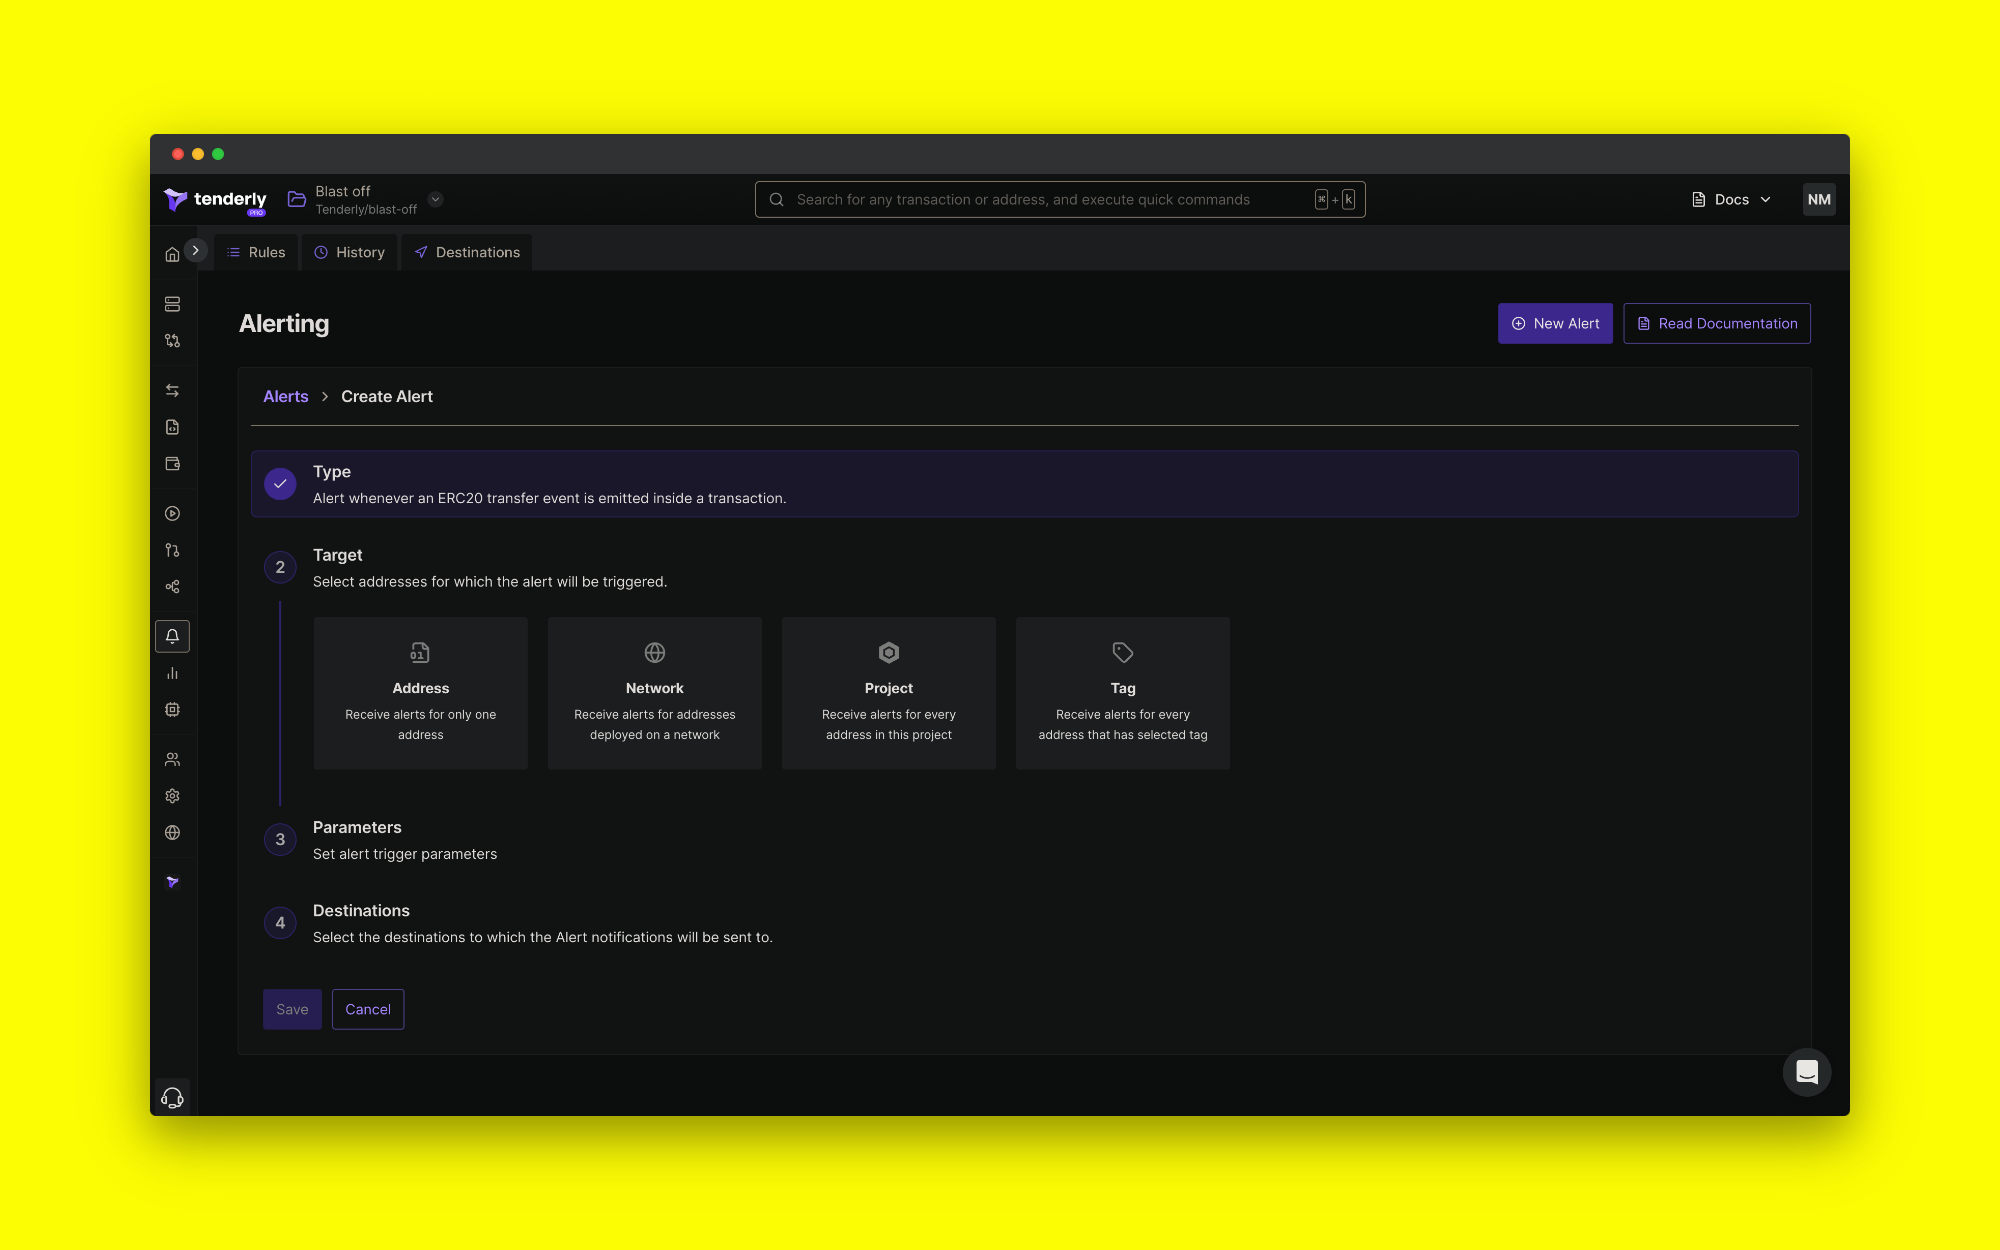2000x1250 pixels.
Task: Open the Docs dropdown menu
Action: coord(1731,199)
